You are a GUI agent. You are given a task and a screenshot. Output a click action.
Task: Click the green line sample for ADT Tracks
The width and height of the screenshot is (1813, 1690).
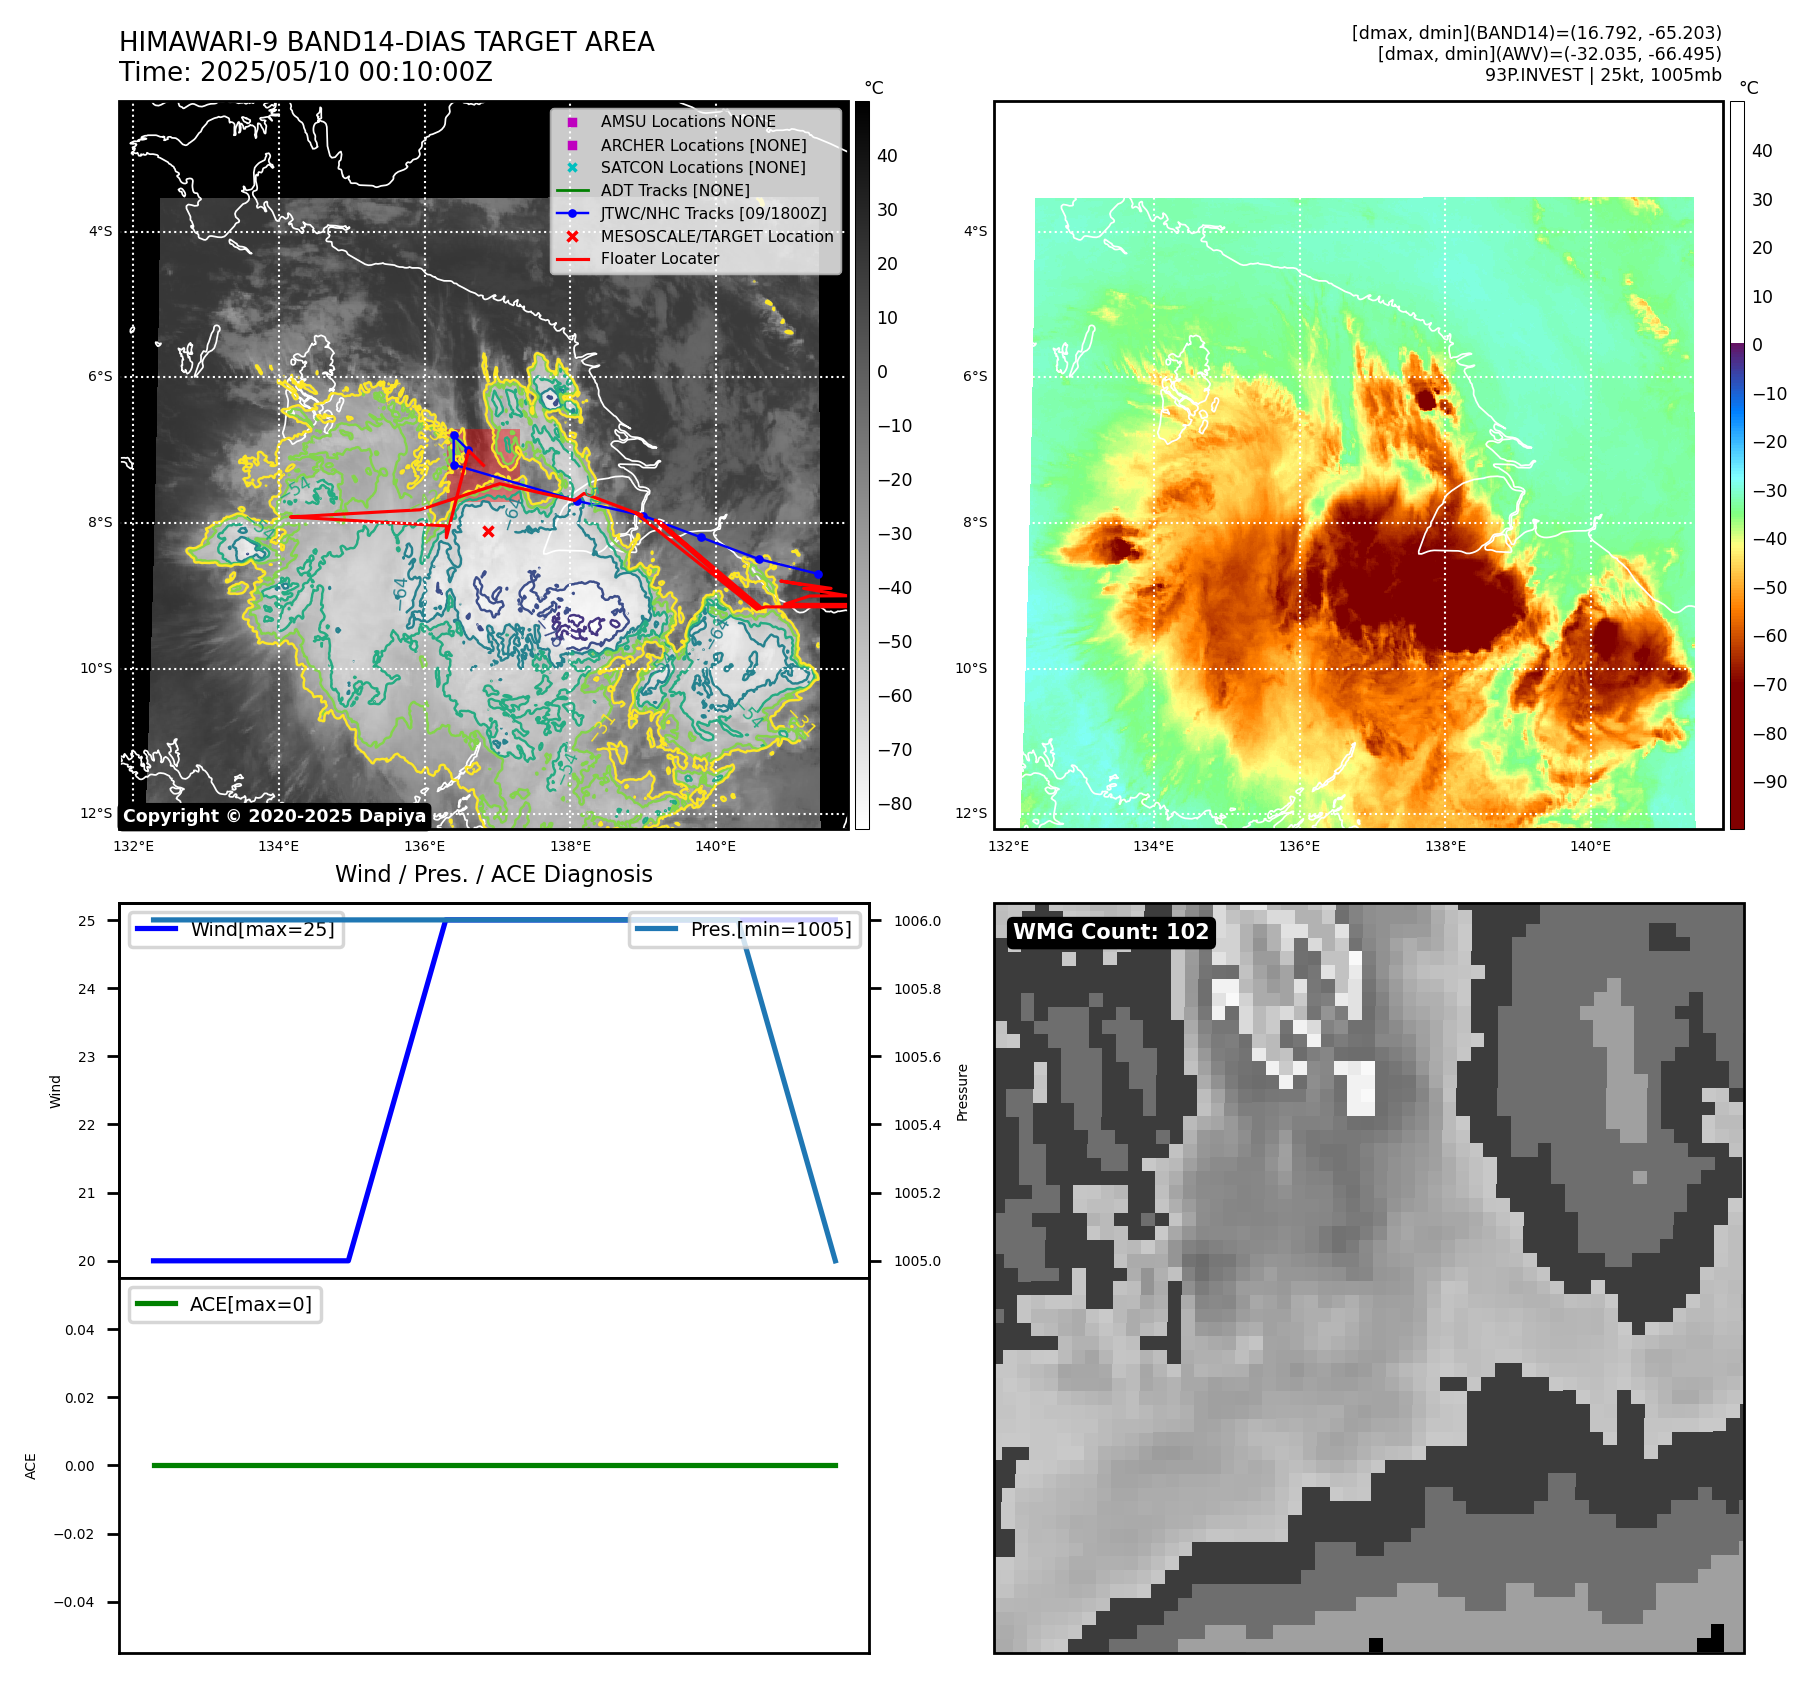(573, 191)
